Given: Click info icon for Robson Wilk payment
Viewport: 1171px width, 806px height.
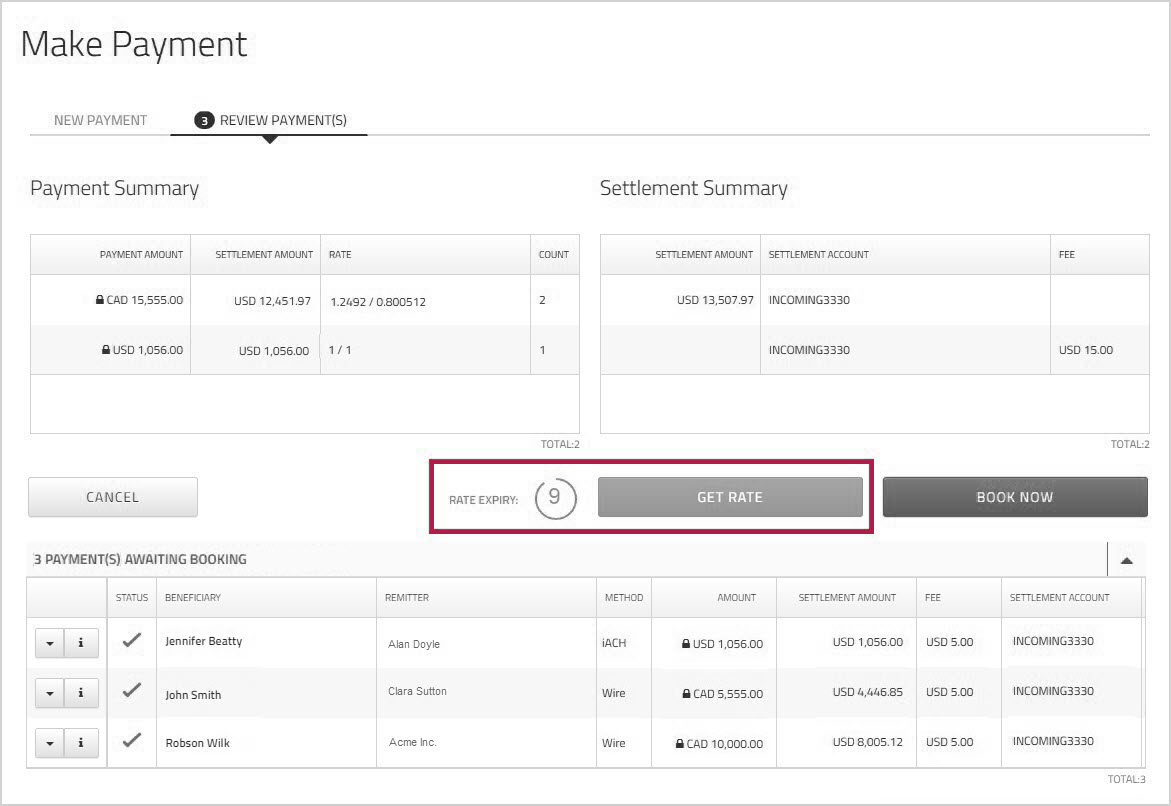Looking at the screenshot, I should tap(81, 743).
